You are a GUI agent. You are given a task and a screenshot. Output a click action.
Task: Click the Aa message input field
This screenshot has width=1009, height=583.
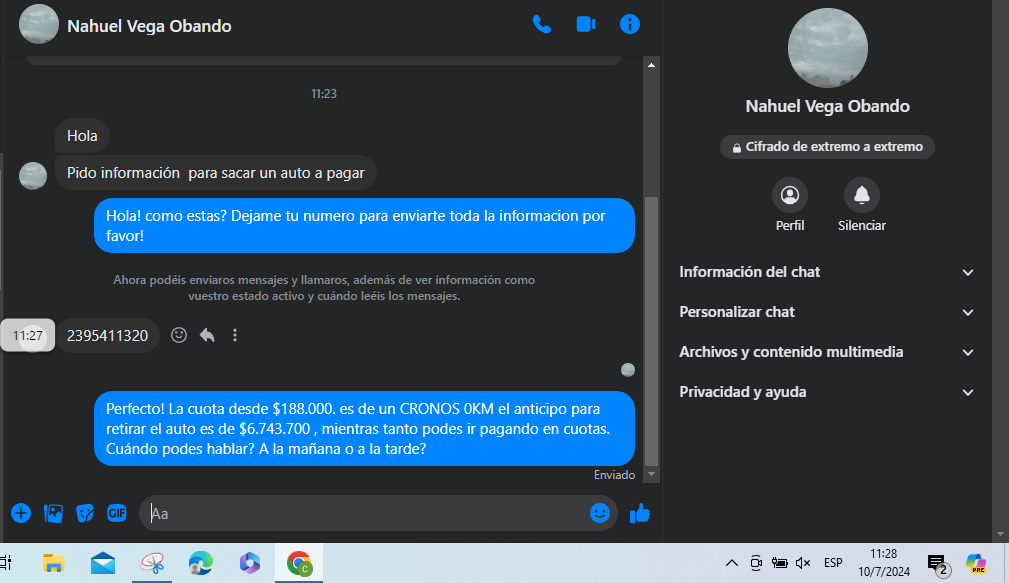click(x=365, y=513)
